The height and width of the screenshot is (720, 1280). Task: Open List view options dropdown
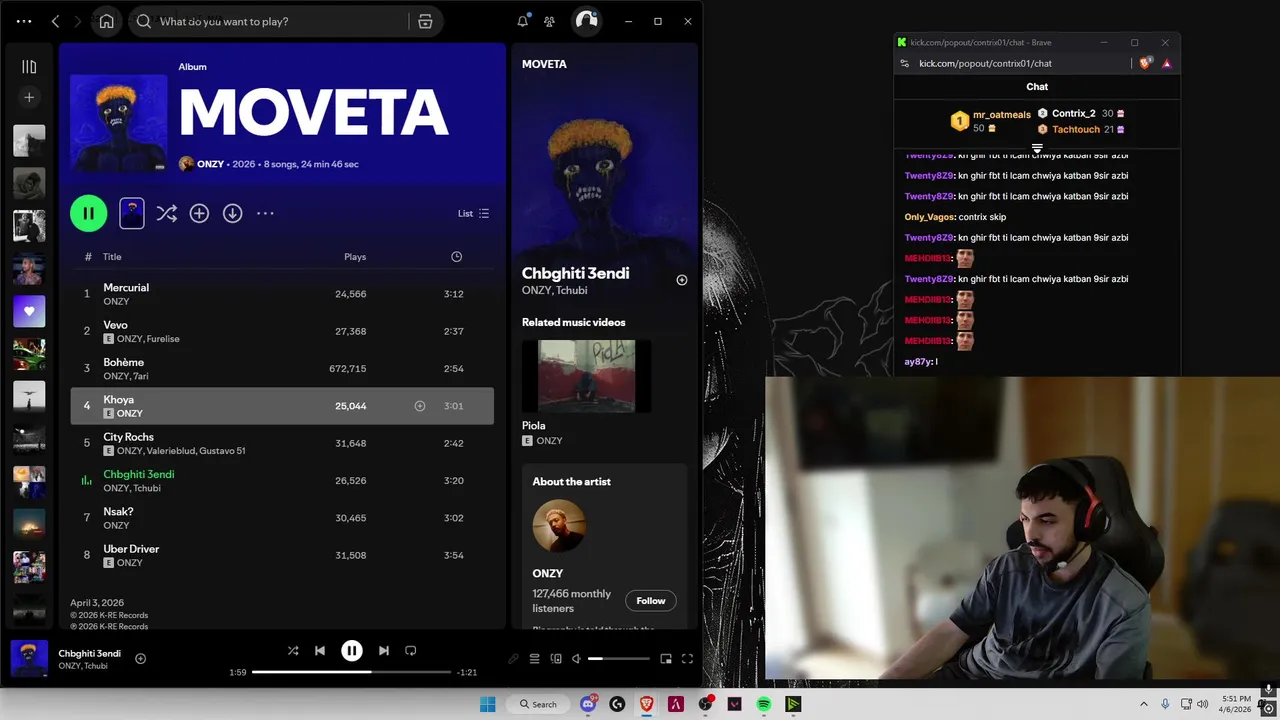[473, 213]
